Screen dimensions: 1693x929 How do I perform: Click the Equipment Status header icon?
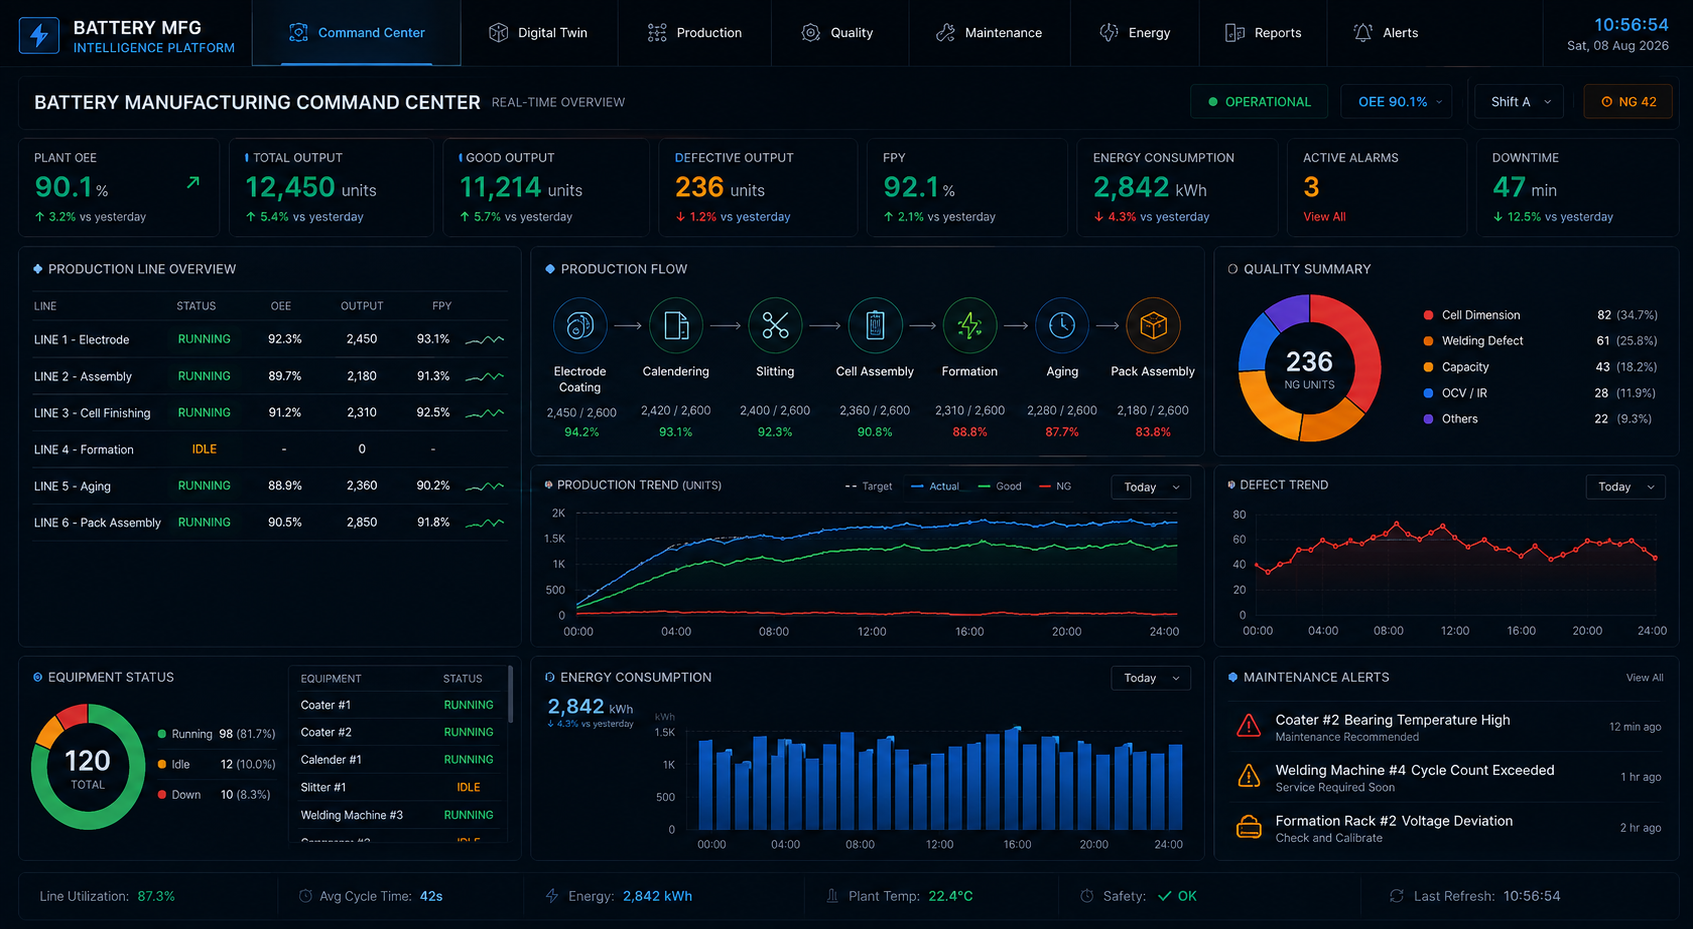38,677
